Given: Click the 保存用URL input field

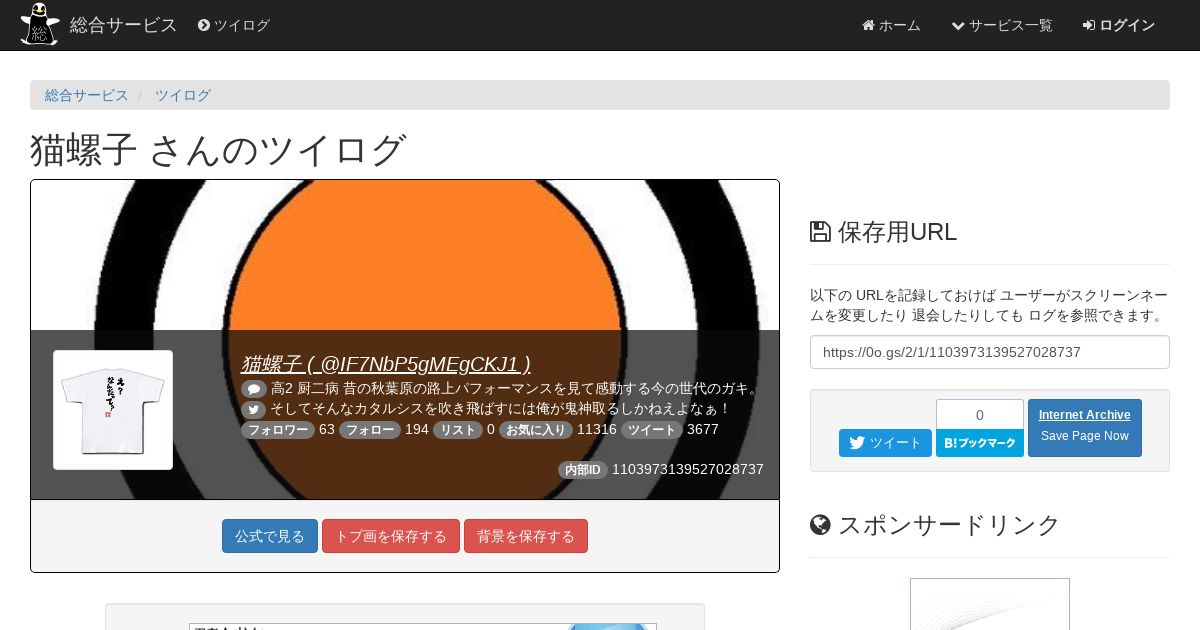Looking at the screenshot, I should tap(990, 352).
